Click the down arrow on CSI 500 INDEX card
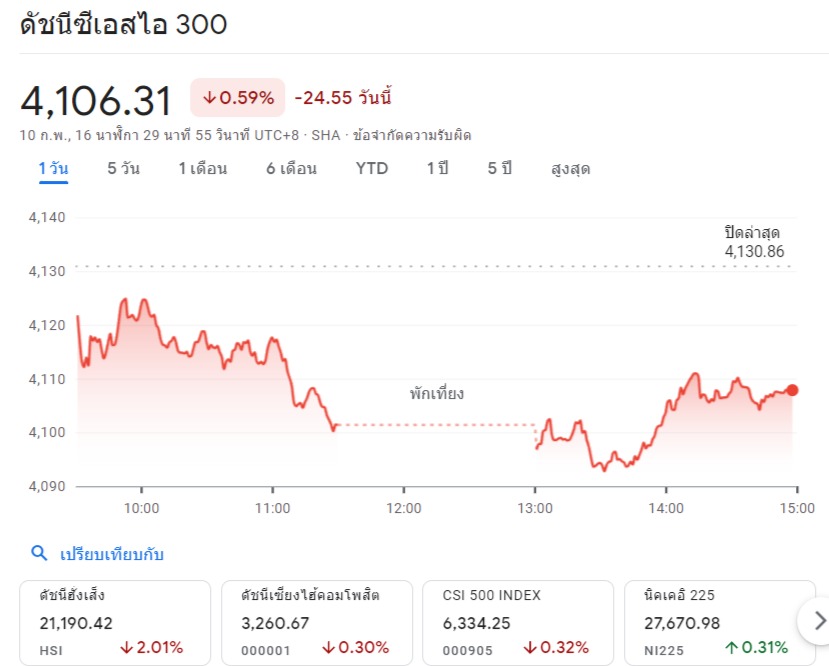Viewport: 829px width, 666px height. coord(531,647)
